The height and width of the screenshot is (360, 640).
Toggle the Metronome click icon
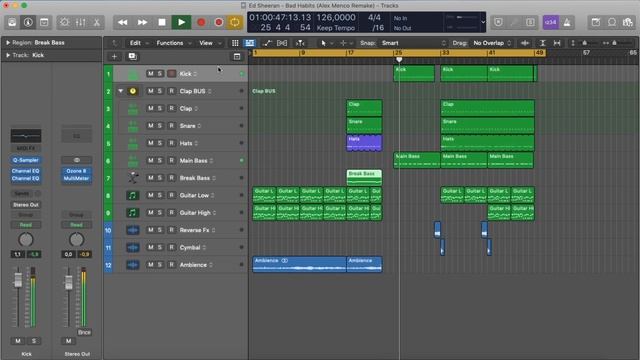[x=567, y=22]
